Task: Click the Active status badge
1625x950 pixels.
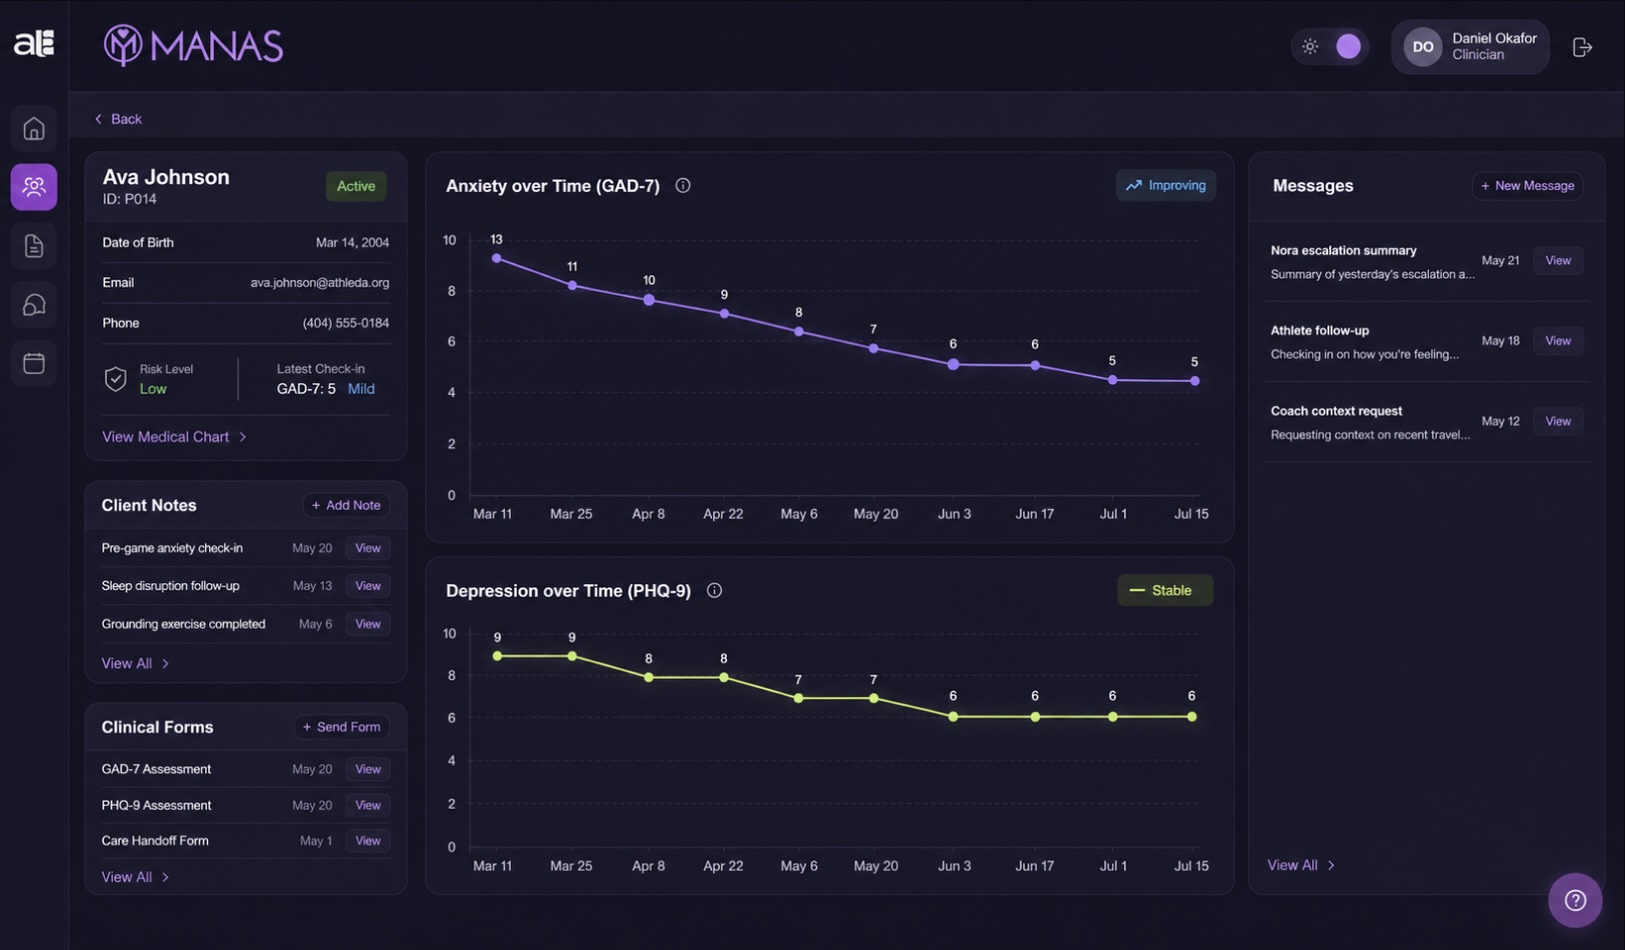Action: pos(356,186)
